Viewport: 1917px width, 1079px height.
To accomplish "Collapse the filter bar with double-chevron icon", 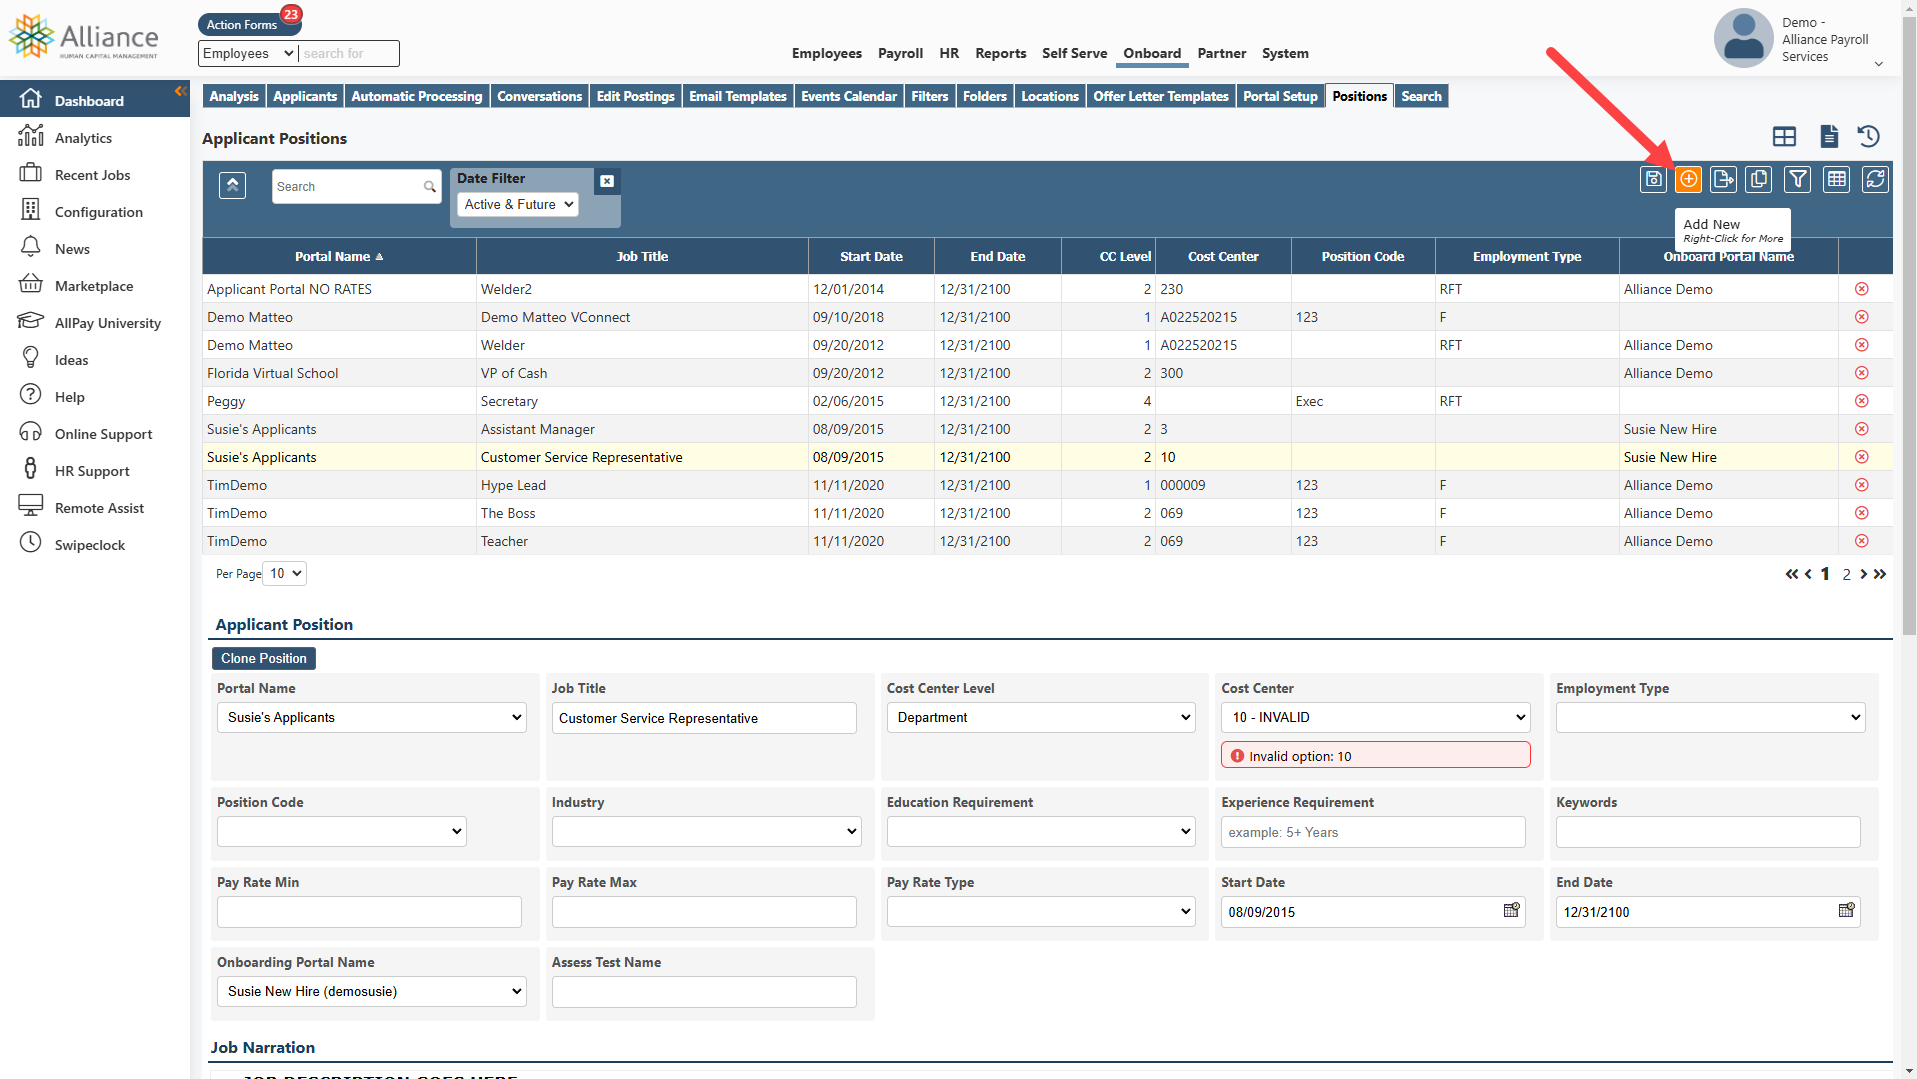I will (x=232, y=185).
